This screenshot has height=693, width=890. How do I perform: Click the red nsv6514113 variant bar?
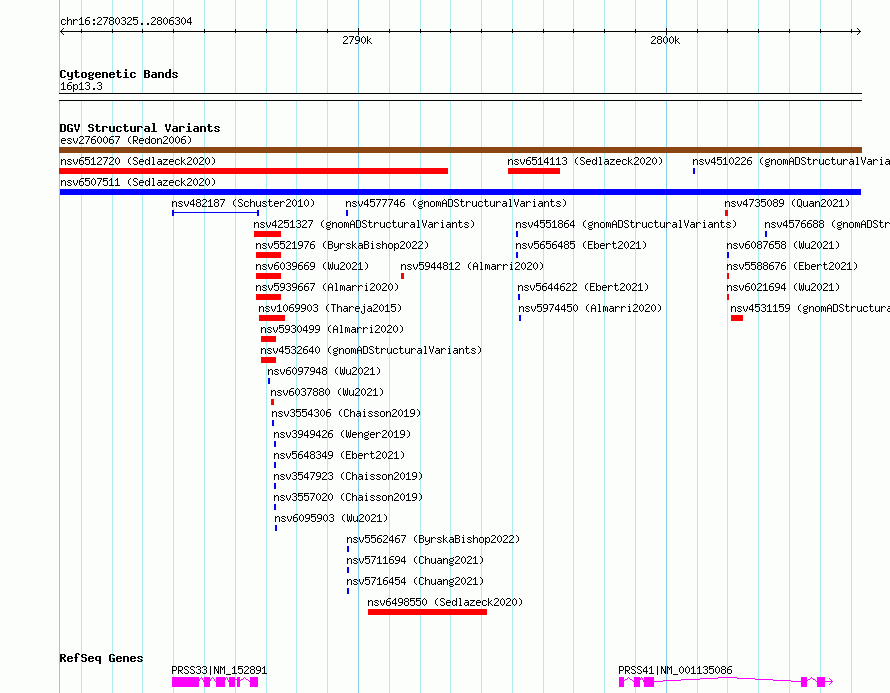tap(534, 171)
